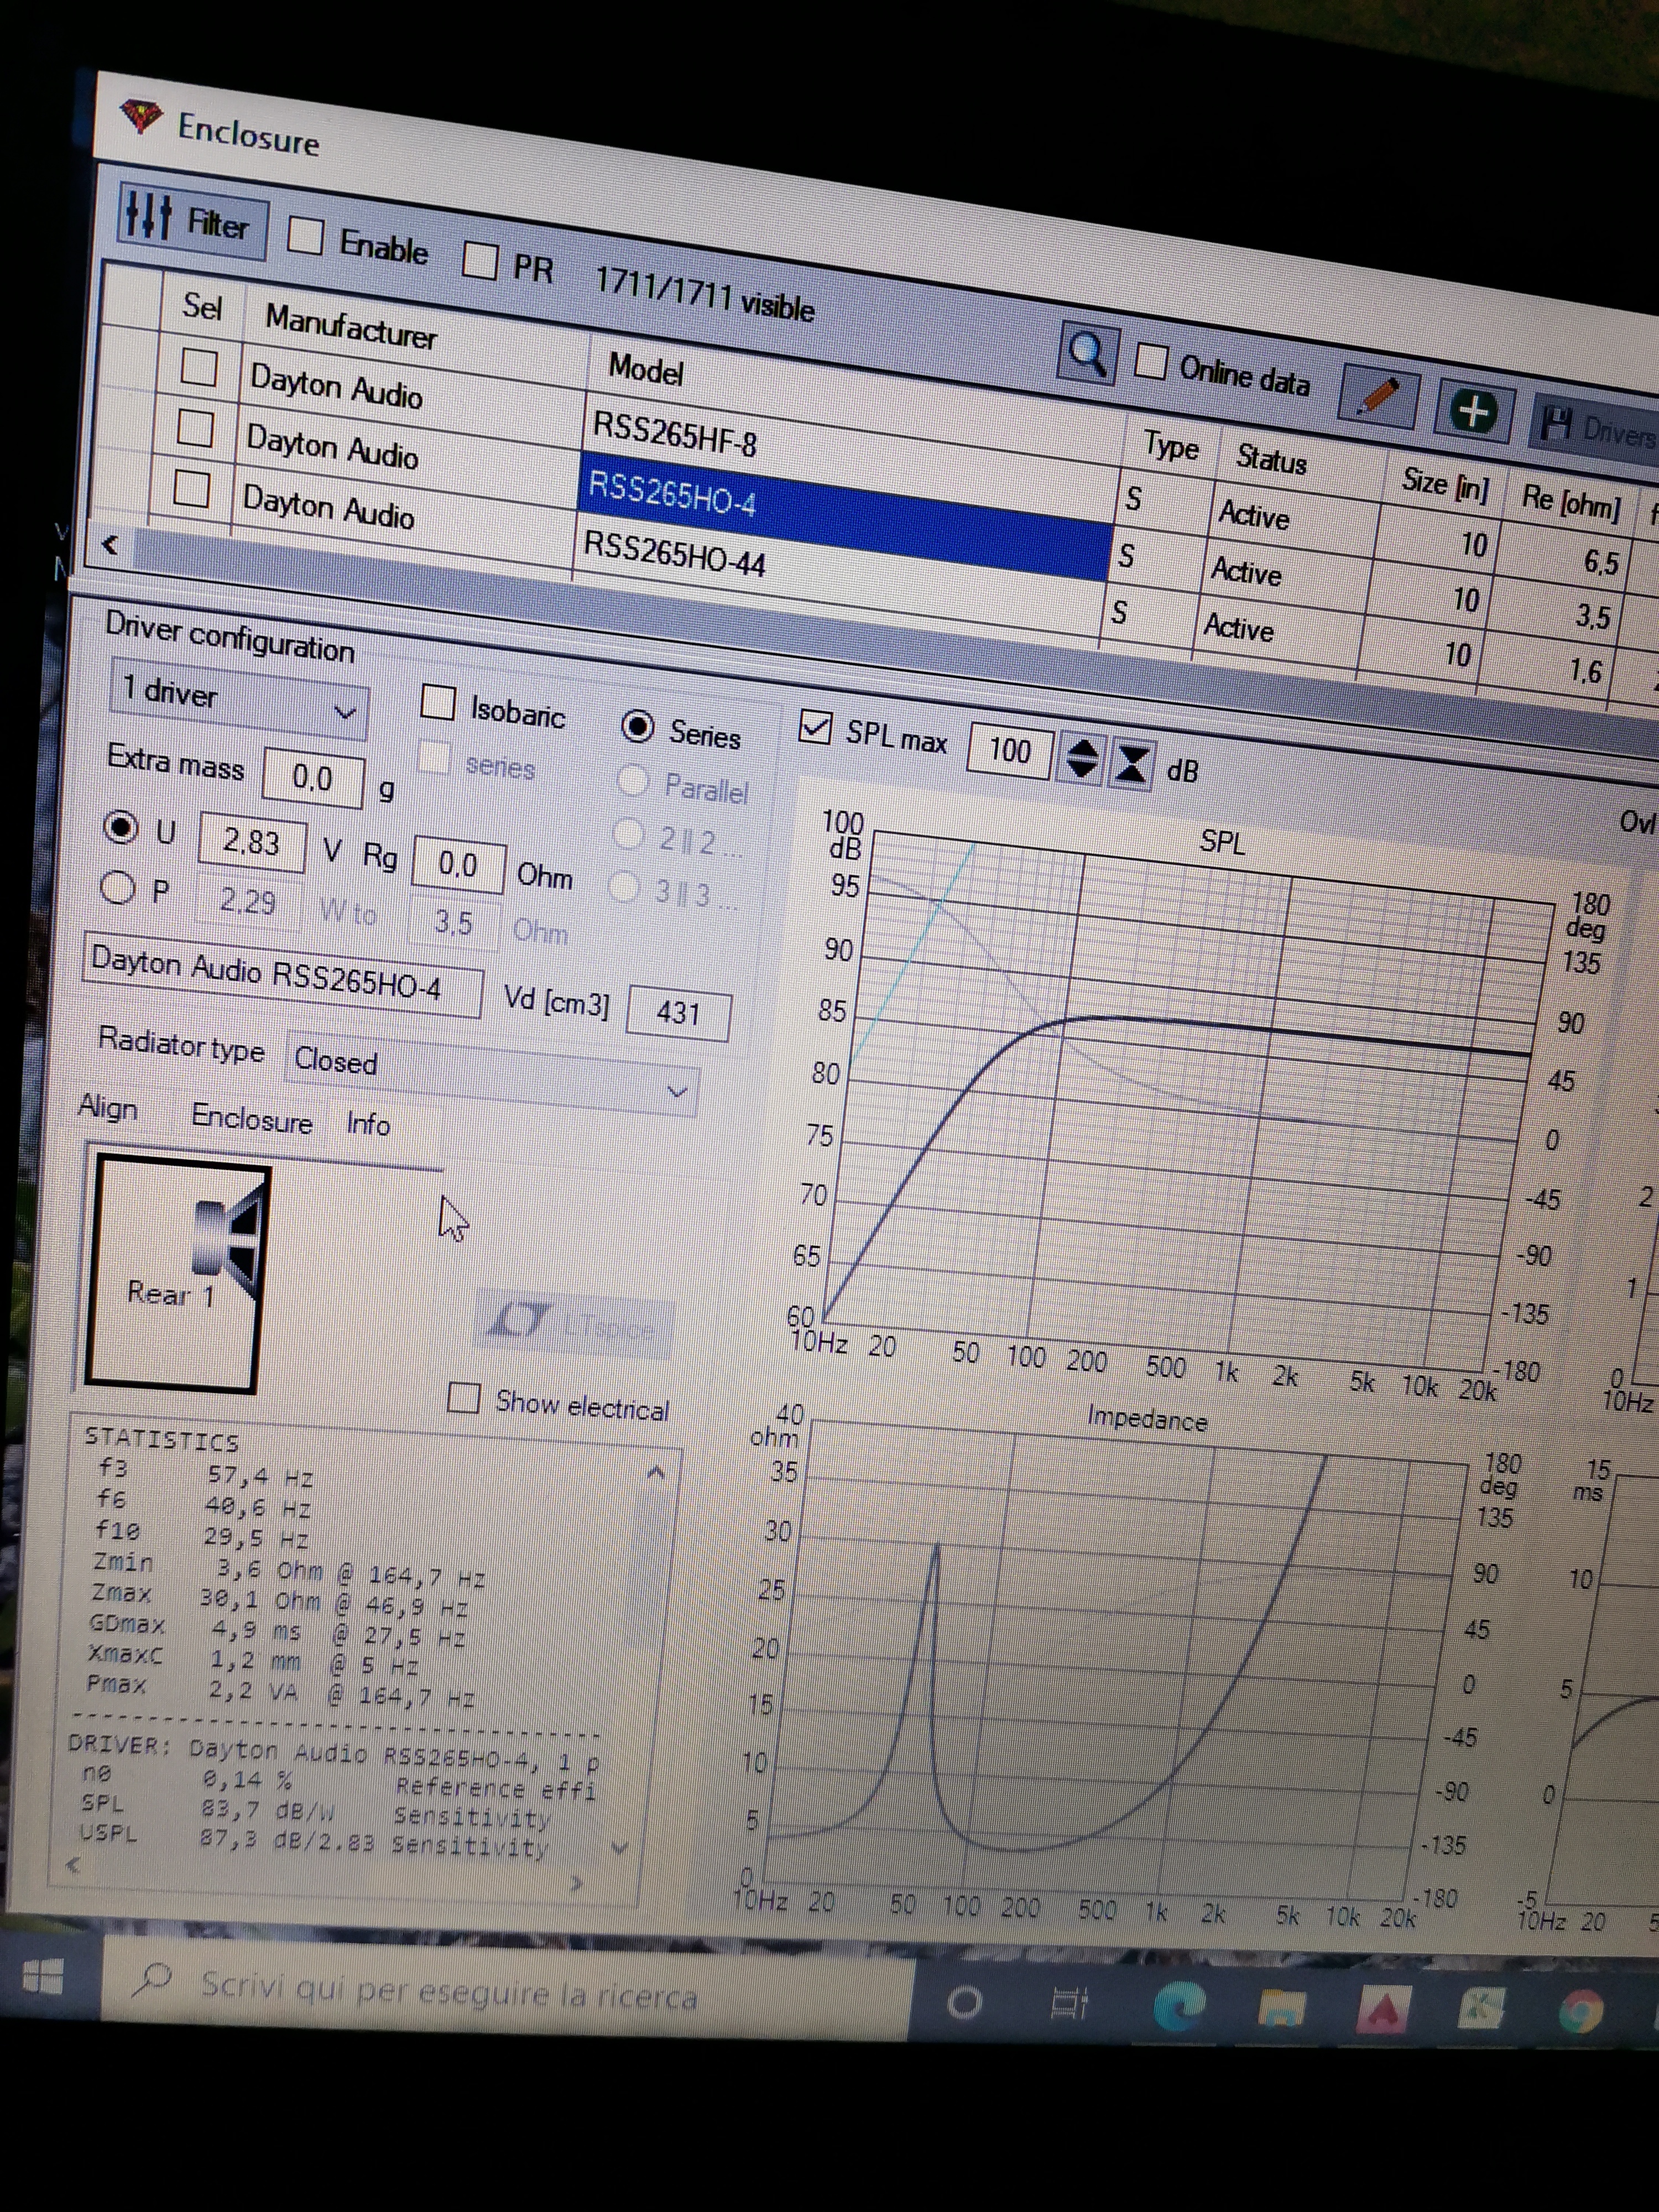Click the statistics scroll-up arrow
The height and width of the screenshot is (2212, 1659).
click(x=656, y=1472)
